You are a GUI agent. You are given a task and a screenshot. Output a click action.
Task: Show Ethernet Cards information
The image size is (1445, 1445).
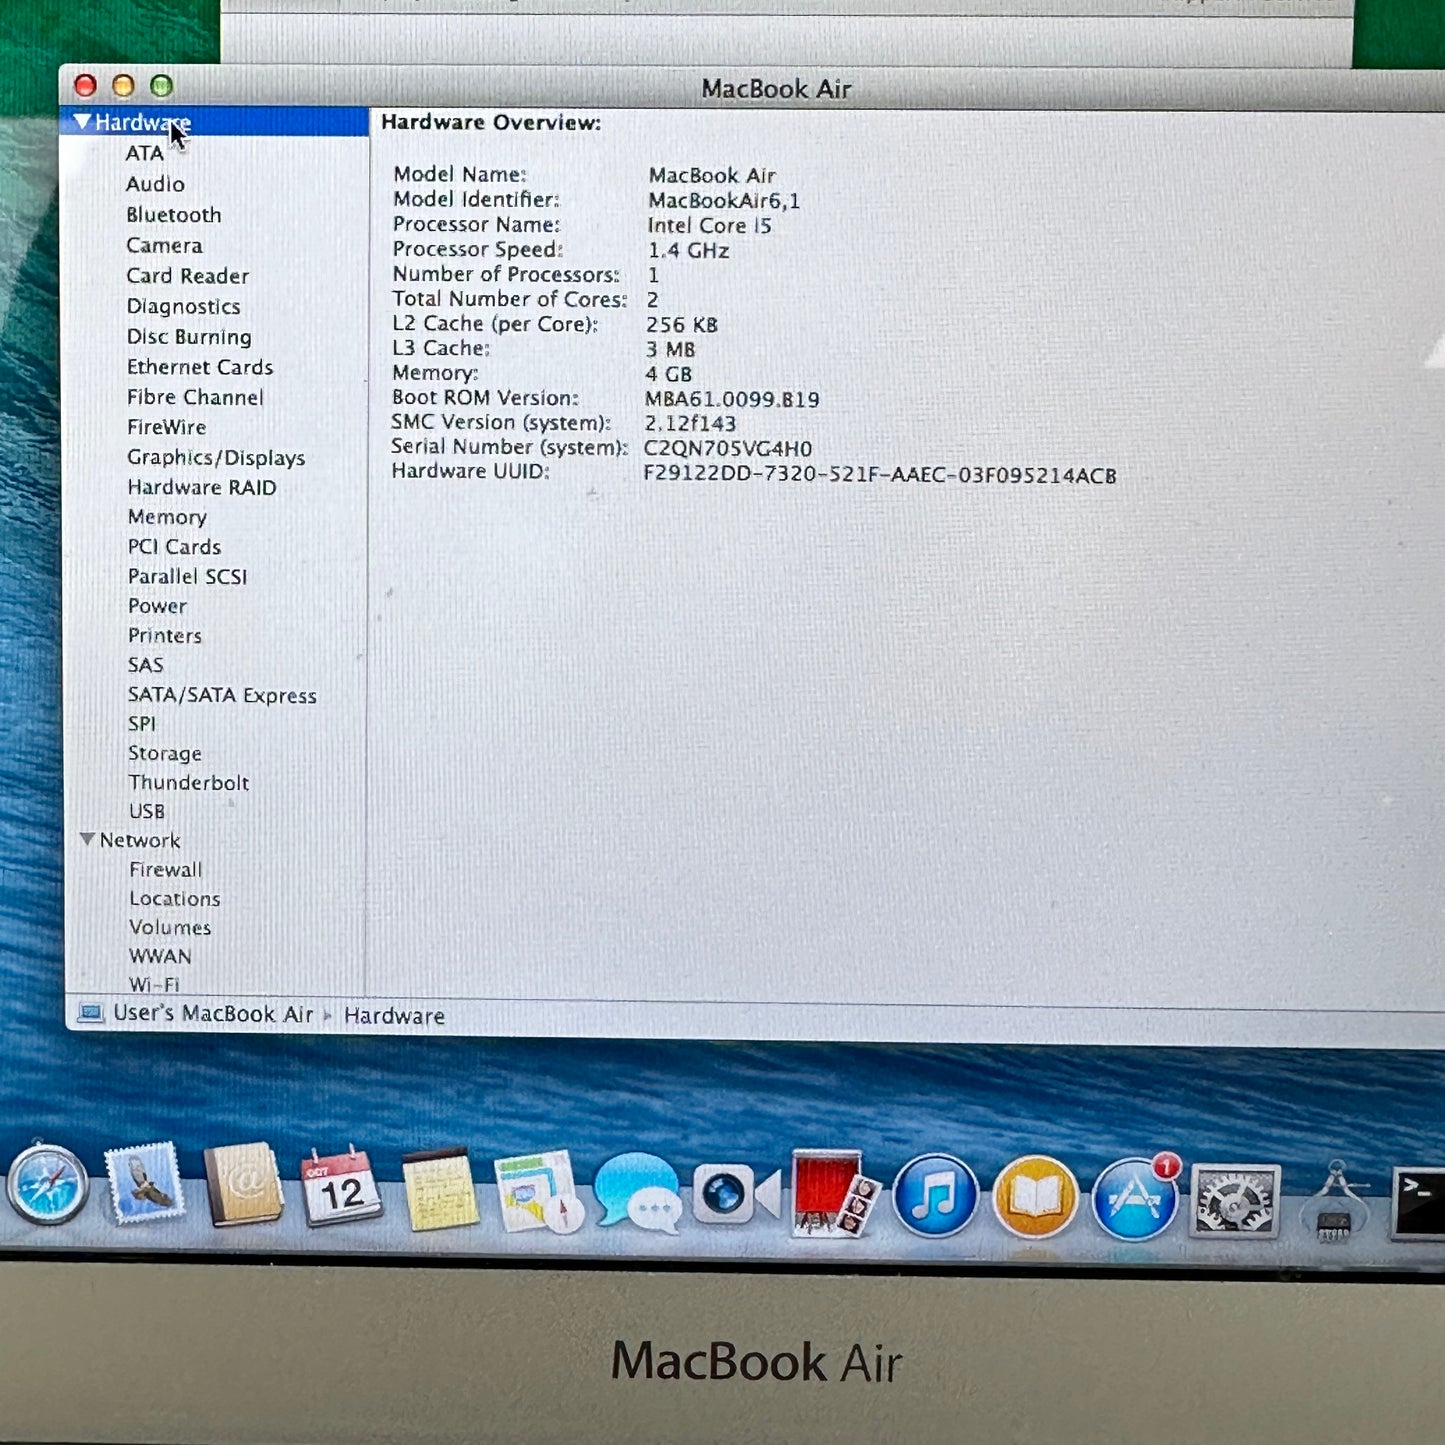tap(200, 367)
